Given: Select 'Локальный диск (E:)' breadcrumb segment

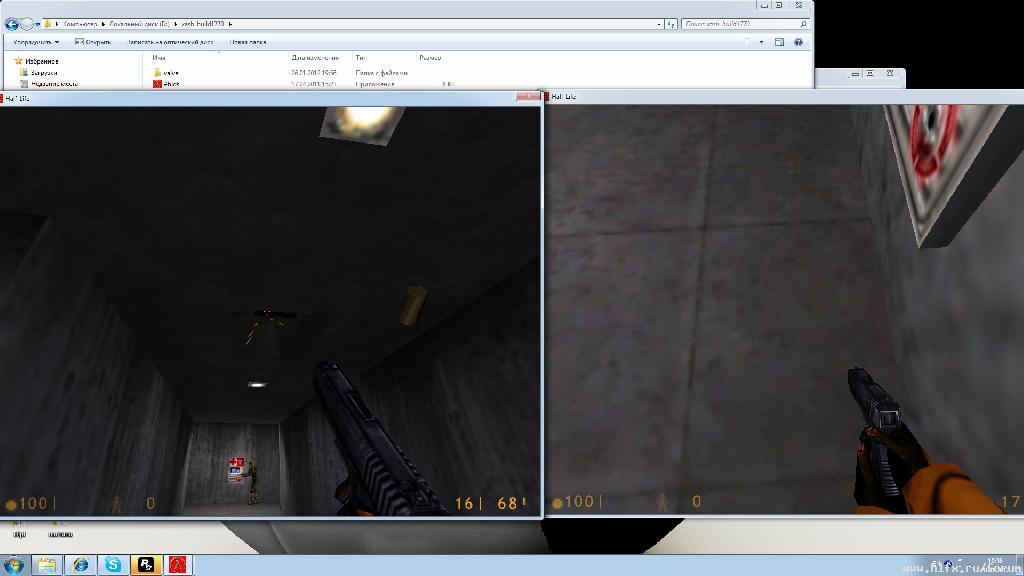Looking at the screenshot, I should (140, 24).
